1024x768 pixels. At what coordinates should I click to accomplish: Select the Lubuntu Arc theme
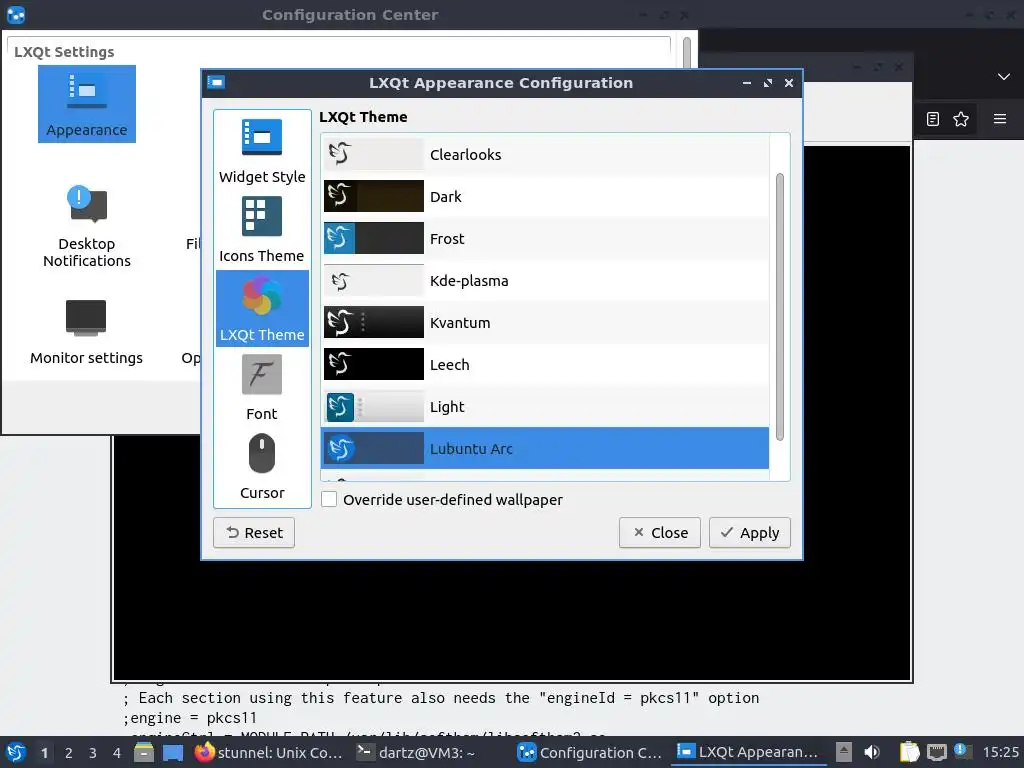coord(545,449)
